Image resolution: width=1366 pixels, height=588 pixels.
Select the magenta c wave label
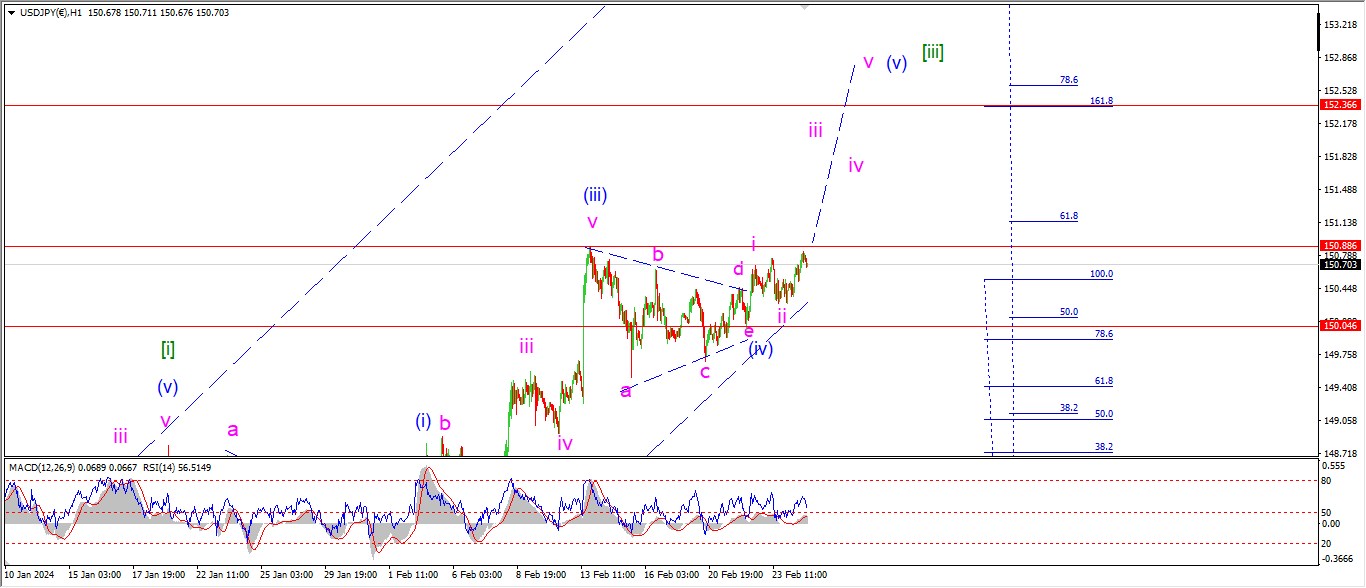(705, 372)
